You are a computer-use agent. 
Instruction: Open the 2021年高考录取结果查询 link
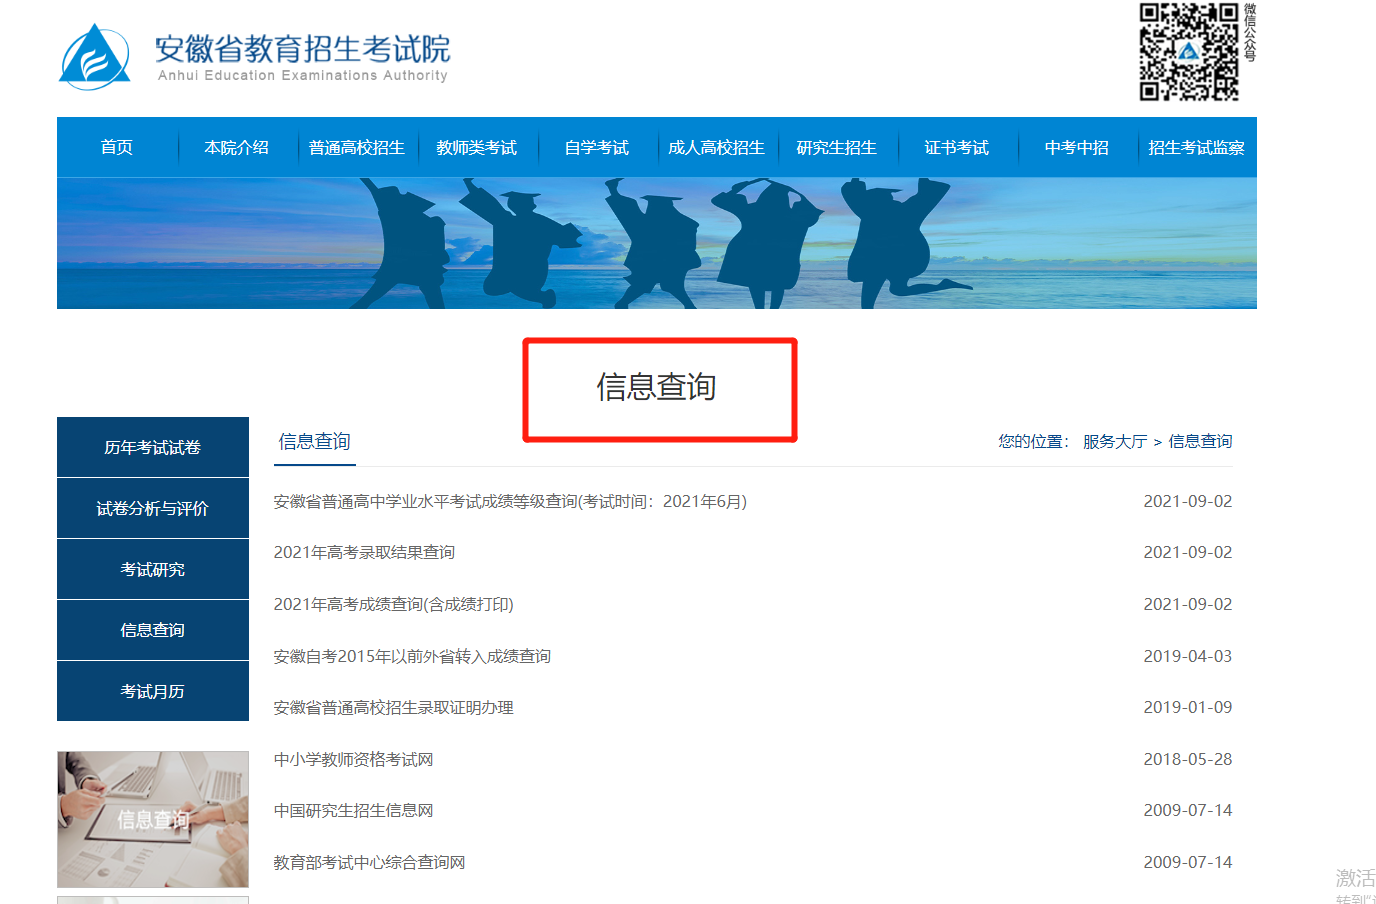tap(364, 553)
